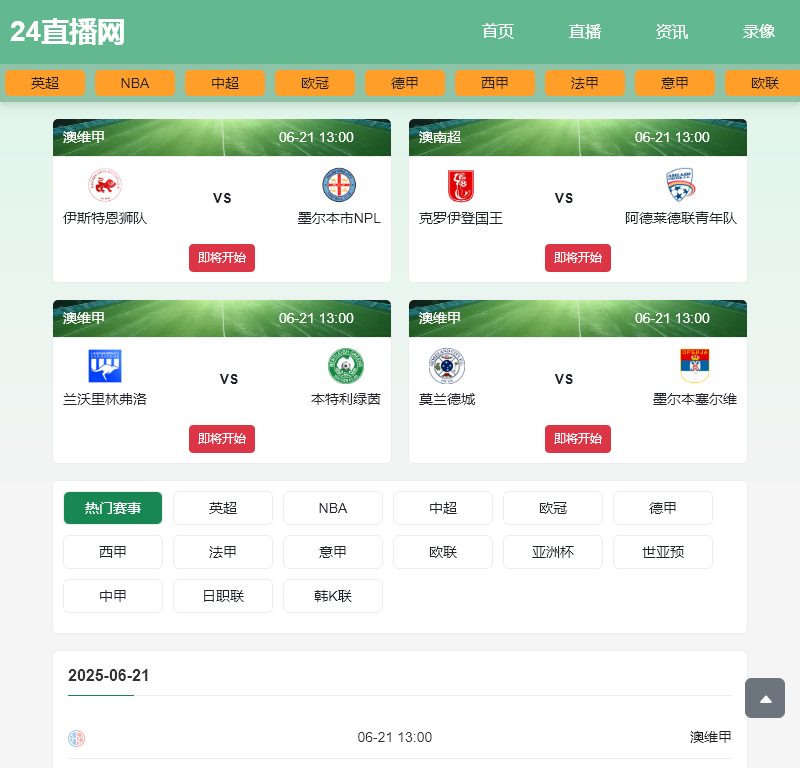
Task: Click the team name 兰沃里林弗洛
Action: (105, 399)
